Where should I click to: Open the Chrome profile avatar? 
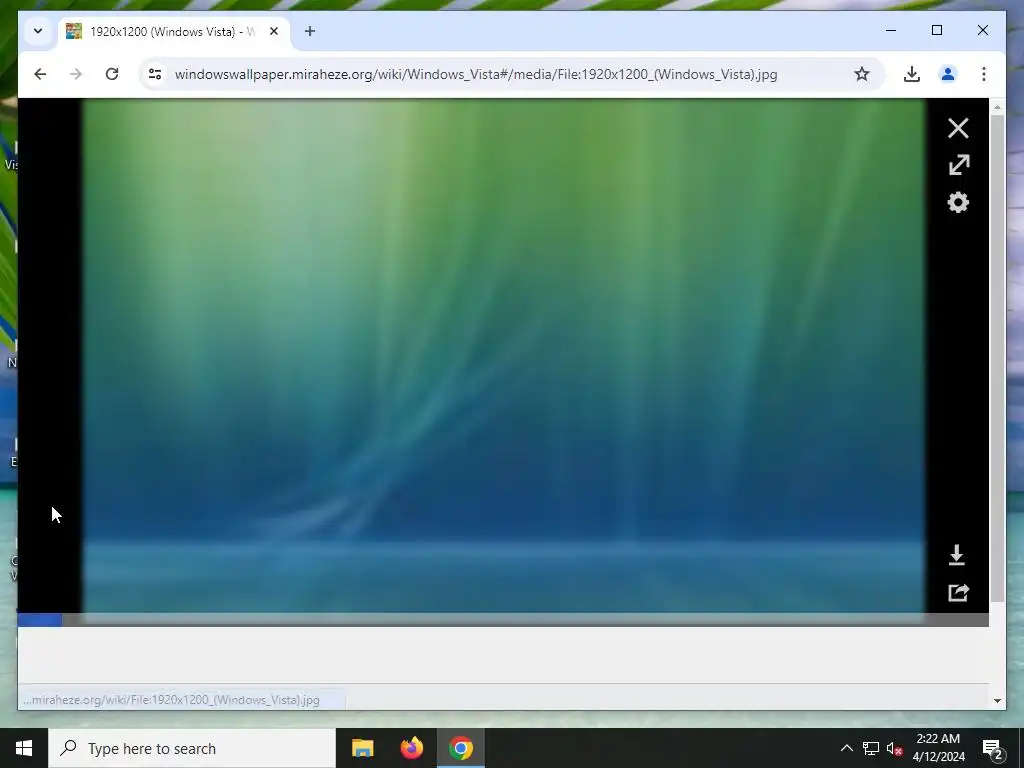[x=948, y=74]
